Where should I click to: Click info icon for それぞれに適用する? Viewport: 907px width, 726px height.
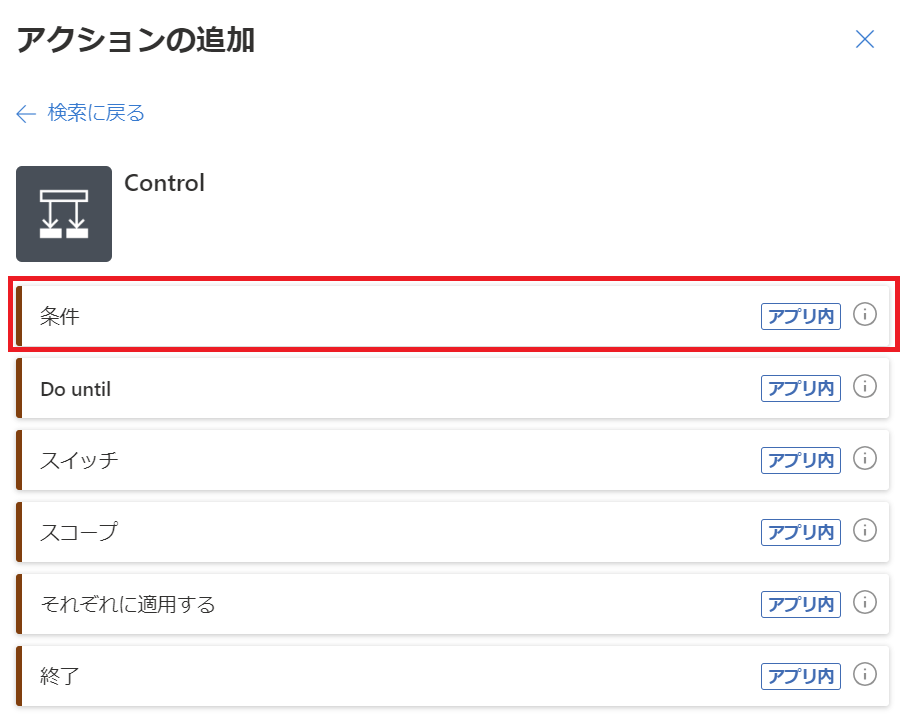[865, 603]
